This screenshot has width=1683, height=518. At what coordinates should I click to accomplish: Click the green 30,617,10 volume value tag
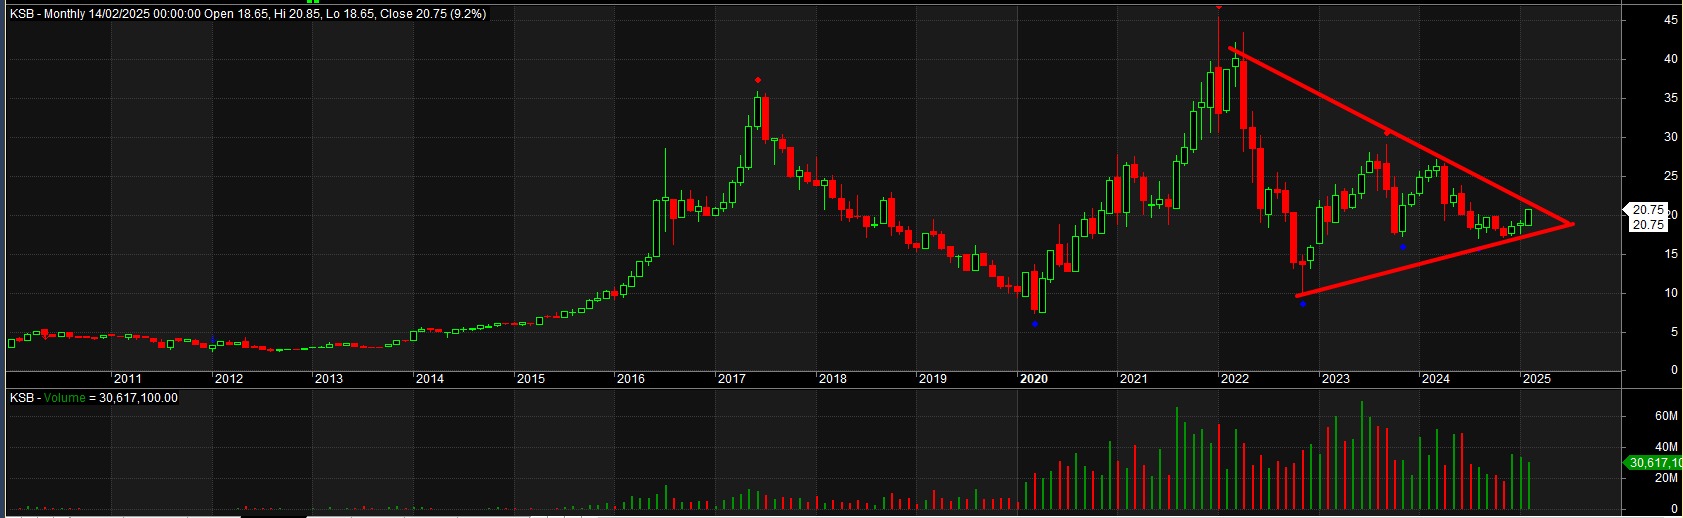pyautogui.click(x=1654, y=462)
